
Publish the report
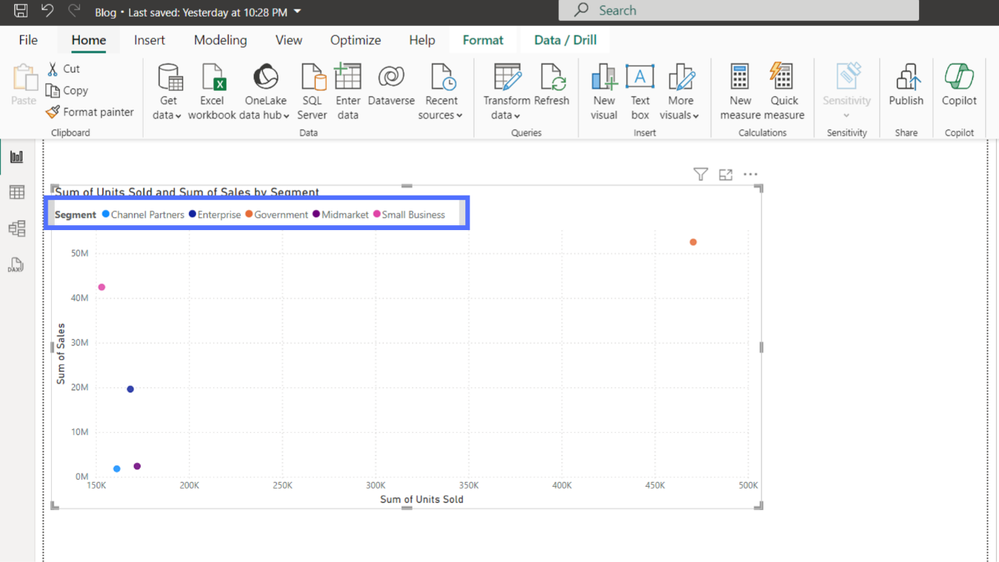(x=906, y=85)
